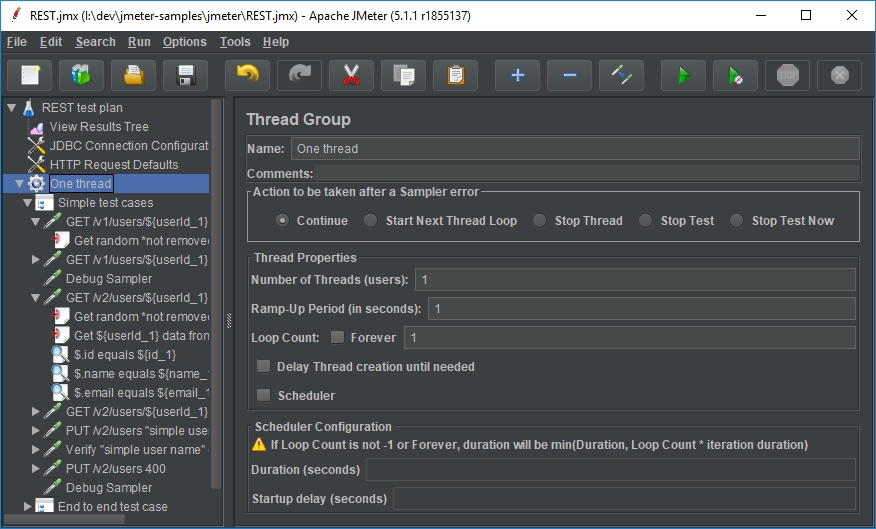Screen dimensions: 876x529
Task: Collapse the One thread tree node
Action: pos(20,183)
